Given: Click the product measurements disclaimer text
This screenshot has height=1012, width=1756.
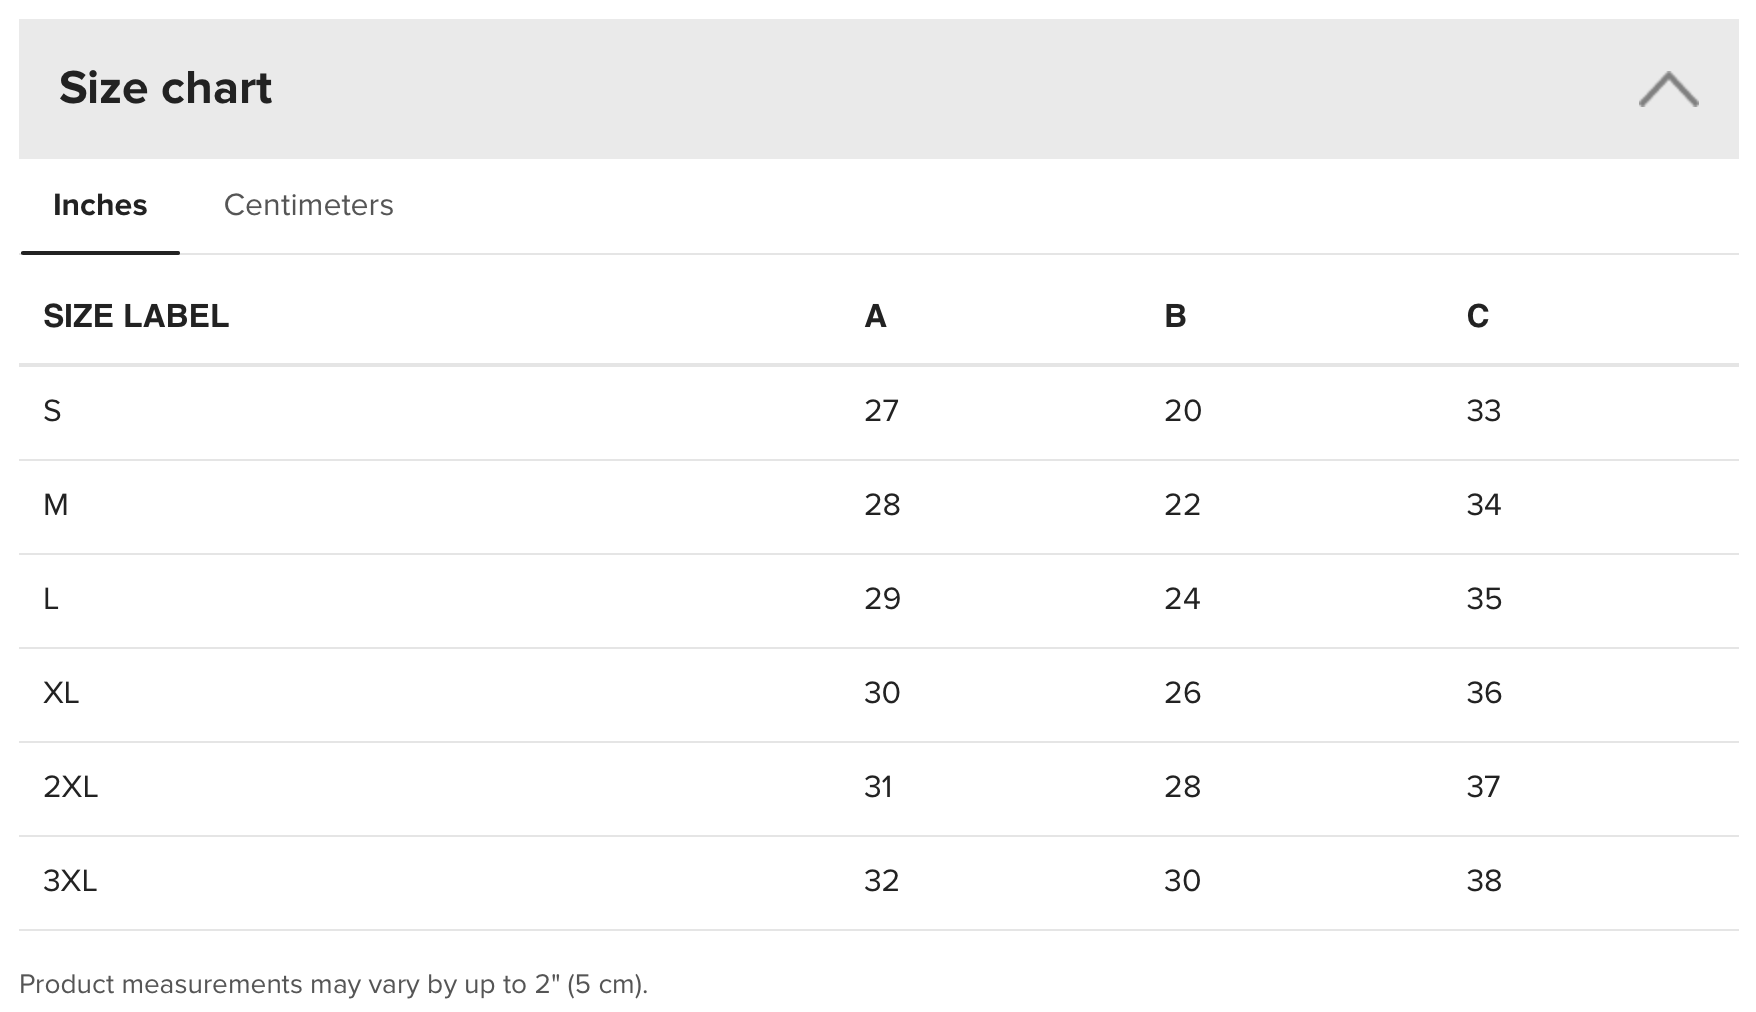Looking at the screenshot, I should (x=333, y=985).
